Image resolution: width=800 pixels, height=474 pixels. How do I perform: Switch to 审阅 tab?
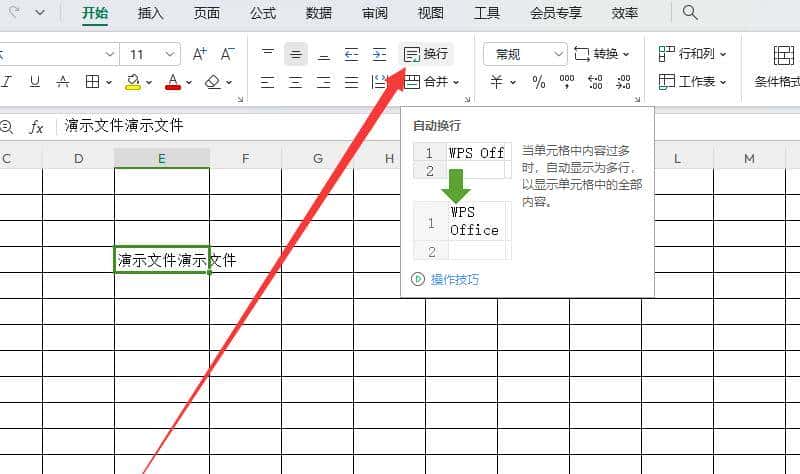click(x=374, y=13)
